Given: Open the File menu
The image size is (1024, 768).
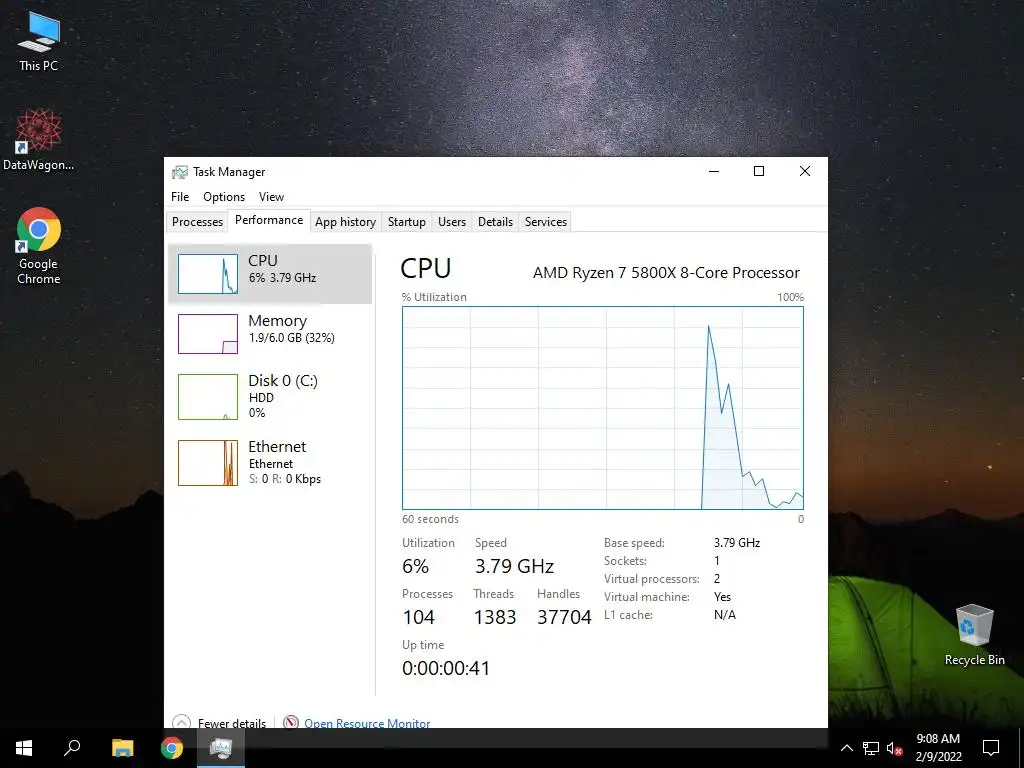Looking at the screenshot, I should click(x=180, y=197).
